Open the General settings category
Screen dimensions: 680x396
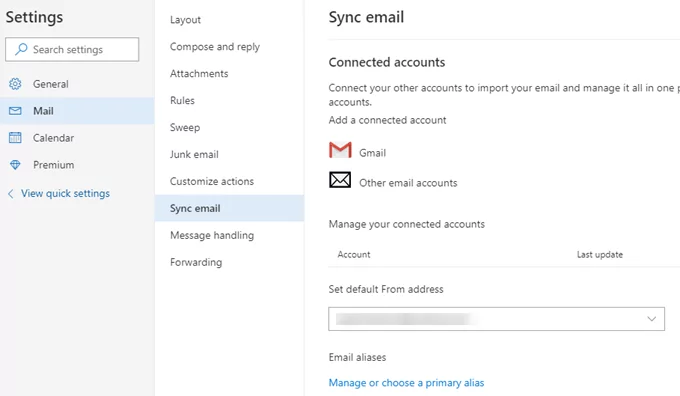click(77, 84)
